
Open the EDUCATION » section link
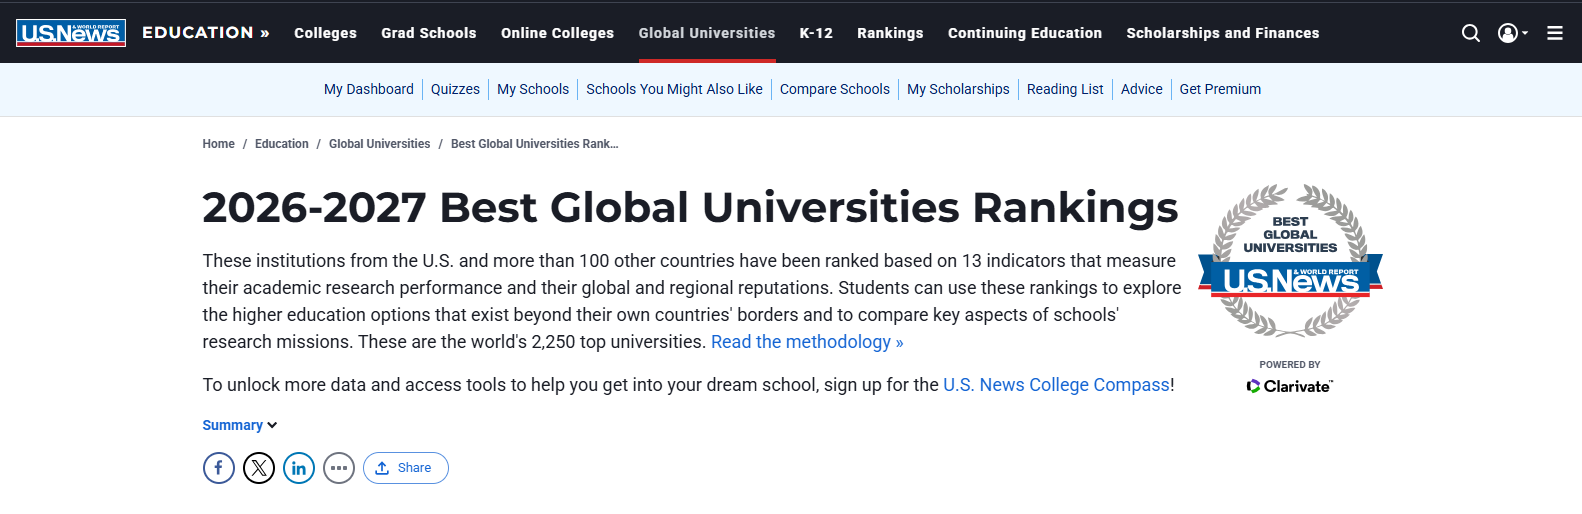pos(206,32)
